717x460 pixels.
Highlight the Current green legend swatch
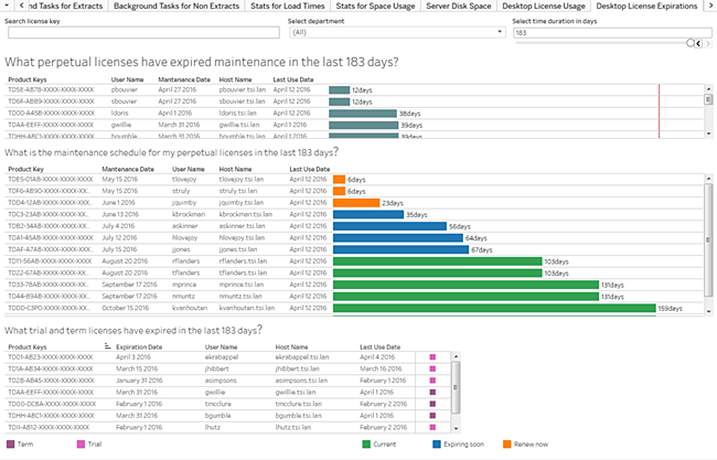point(366,444)
